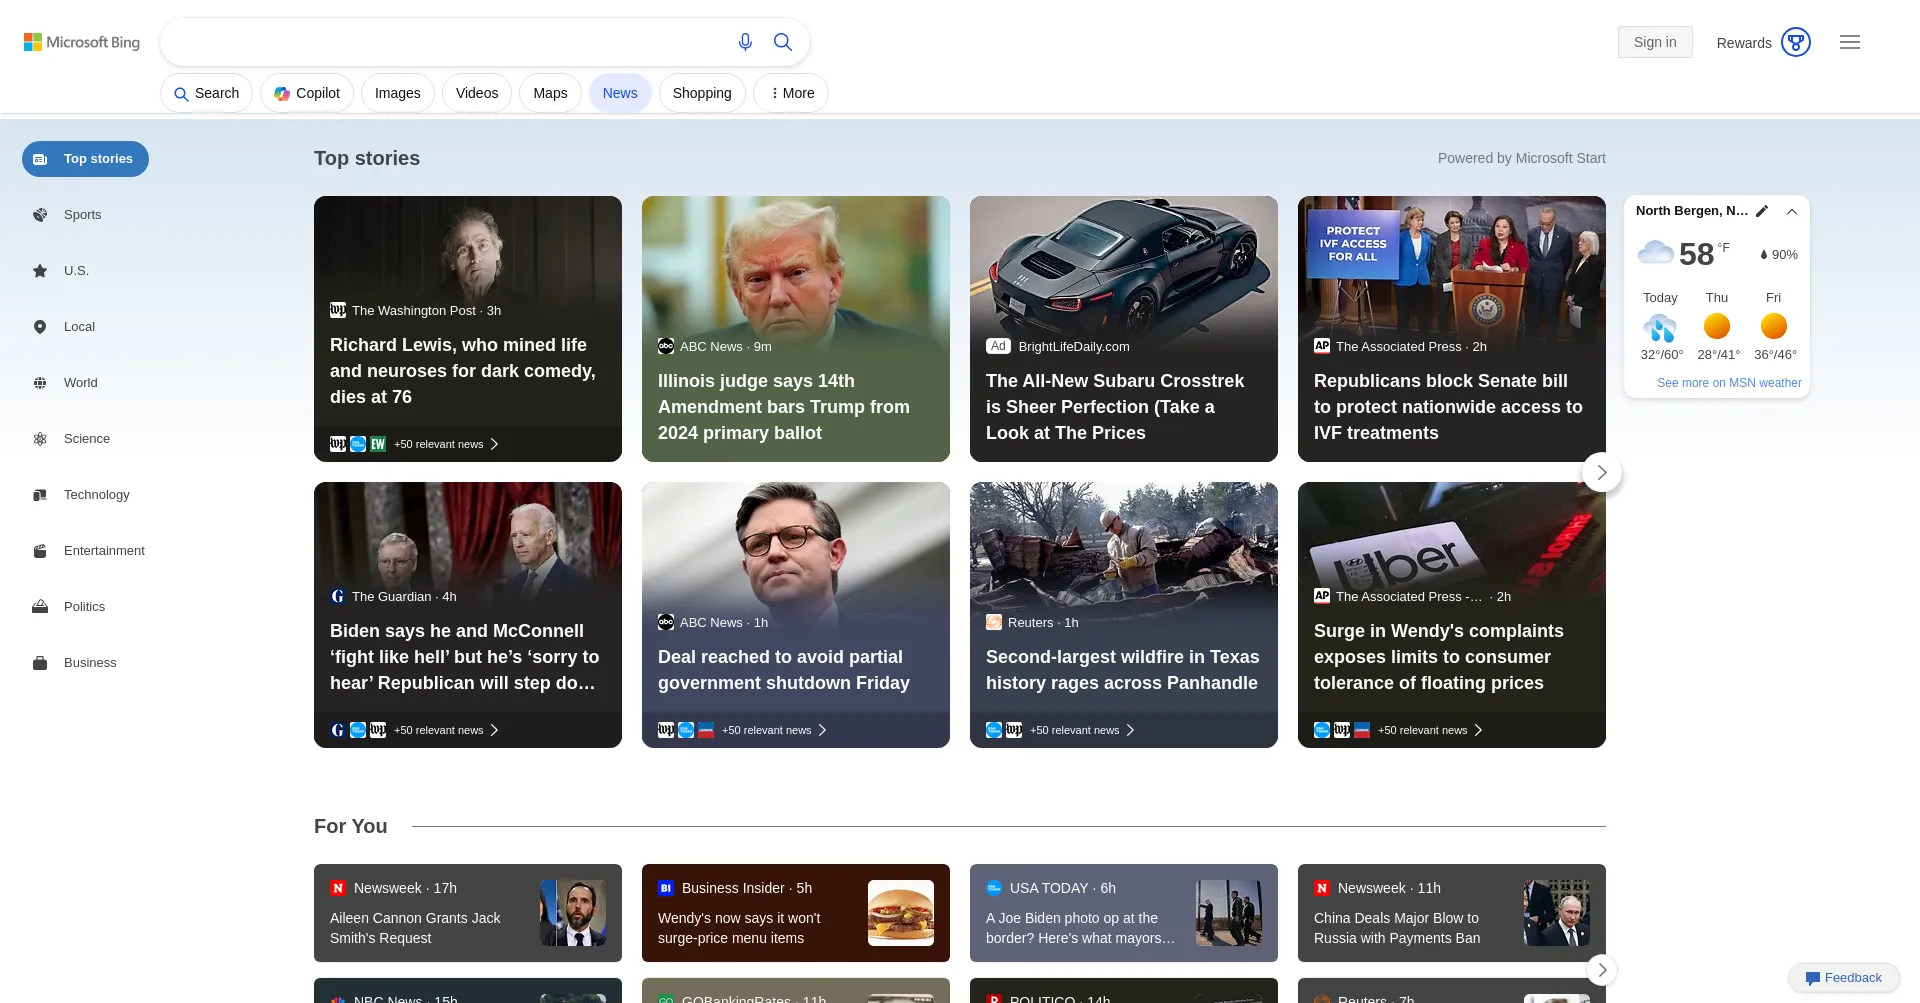
Task: Click the Rewards text link
Action: coord(1744,43)
